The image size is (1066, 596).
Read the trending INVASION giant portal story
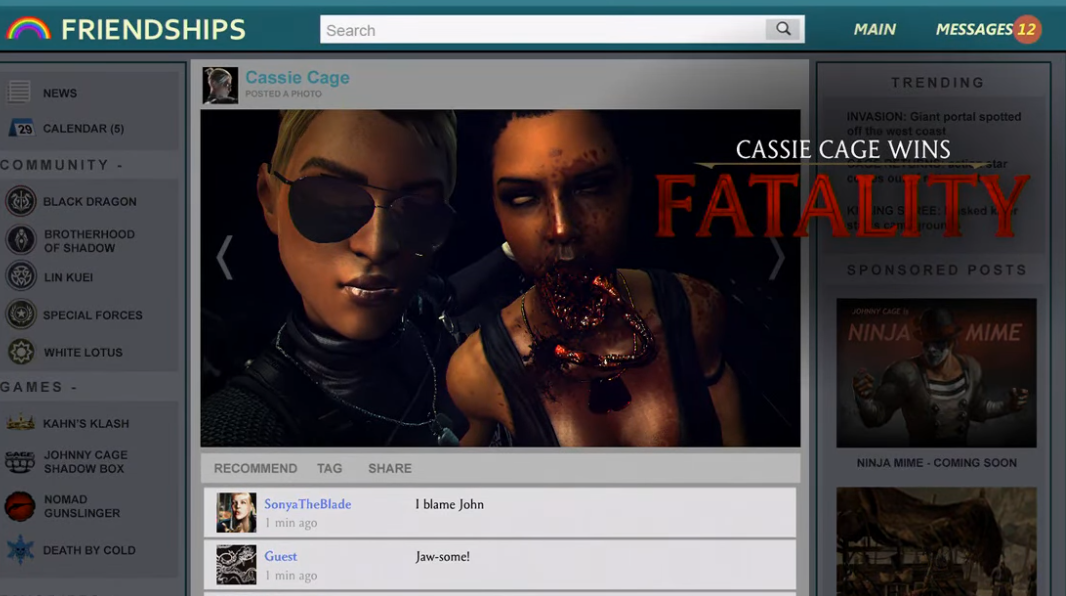(934, 124)
